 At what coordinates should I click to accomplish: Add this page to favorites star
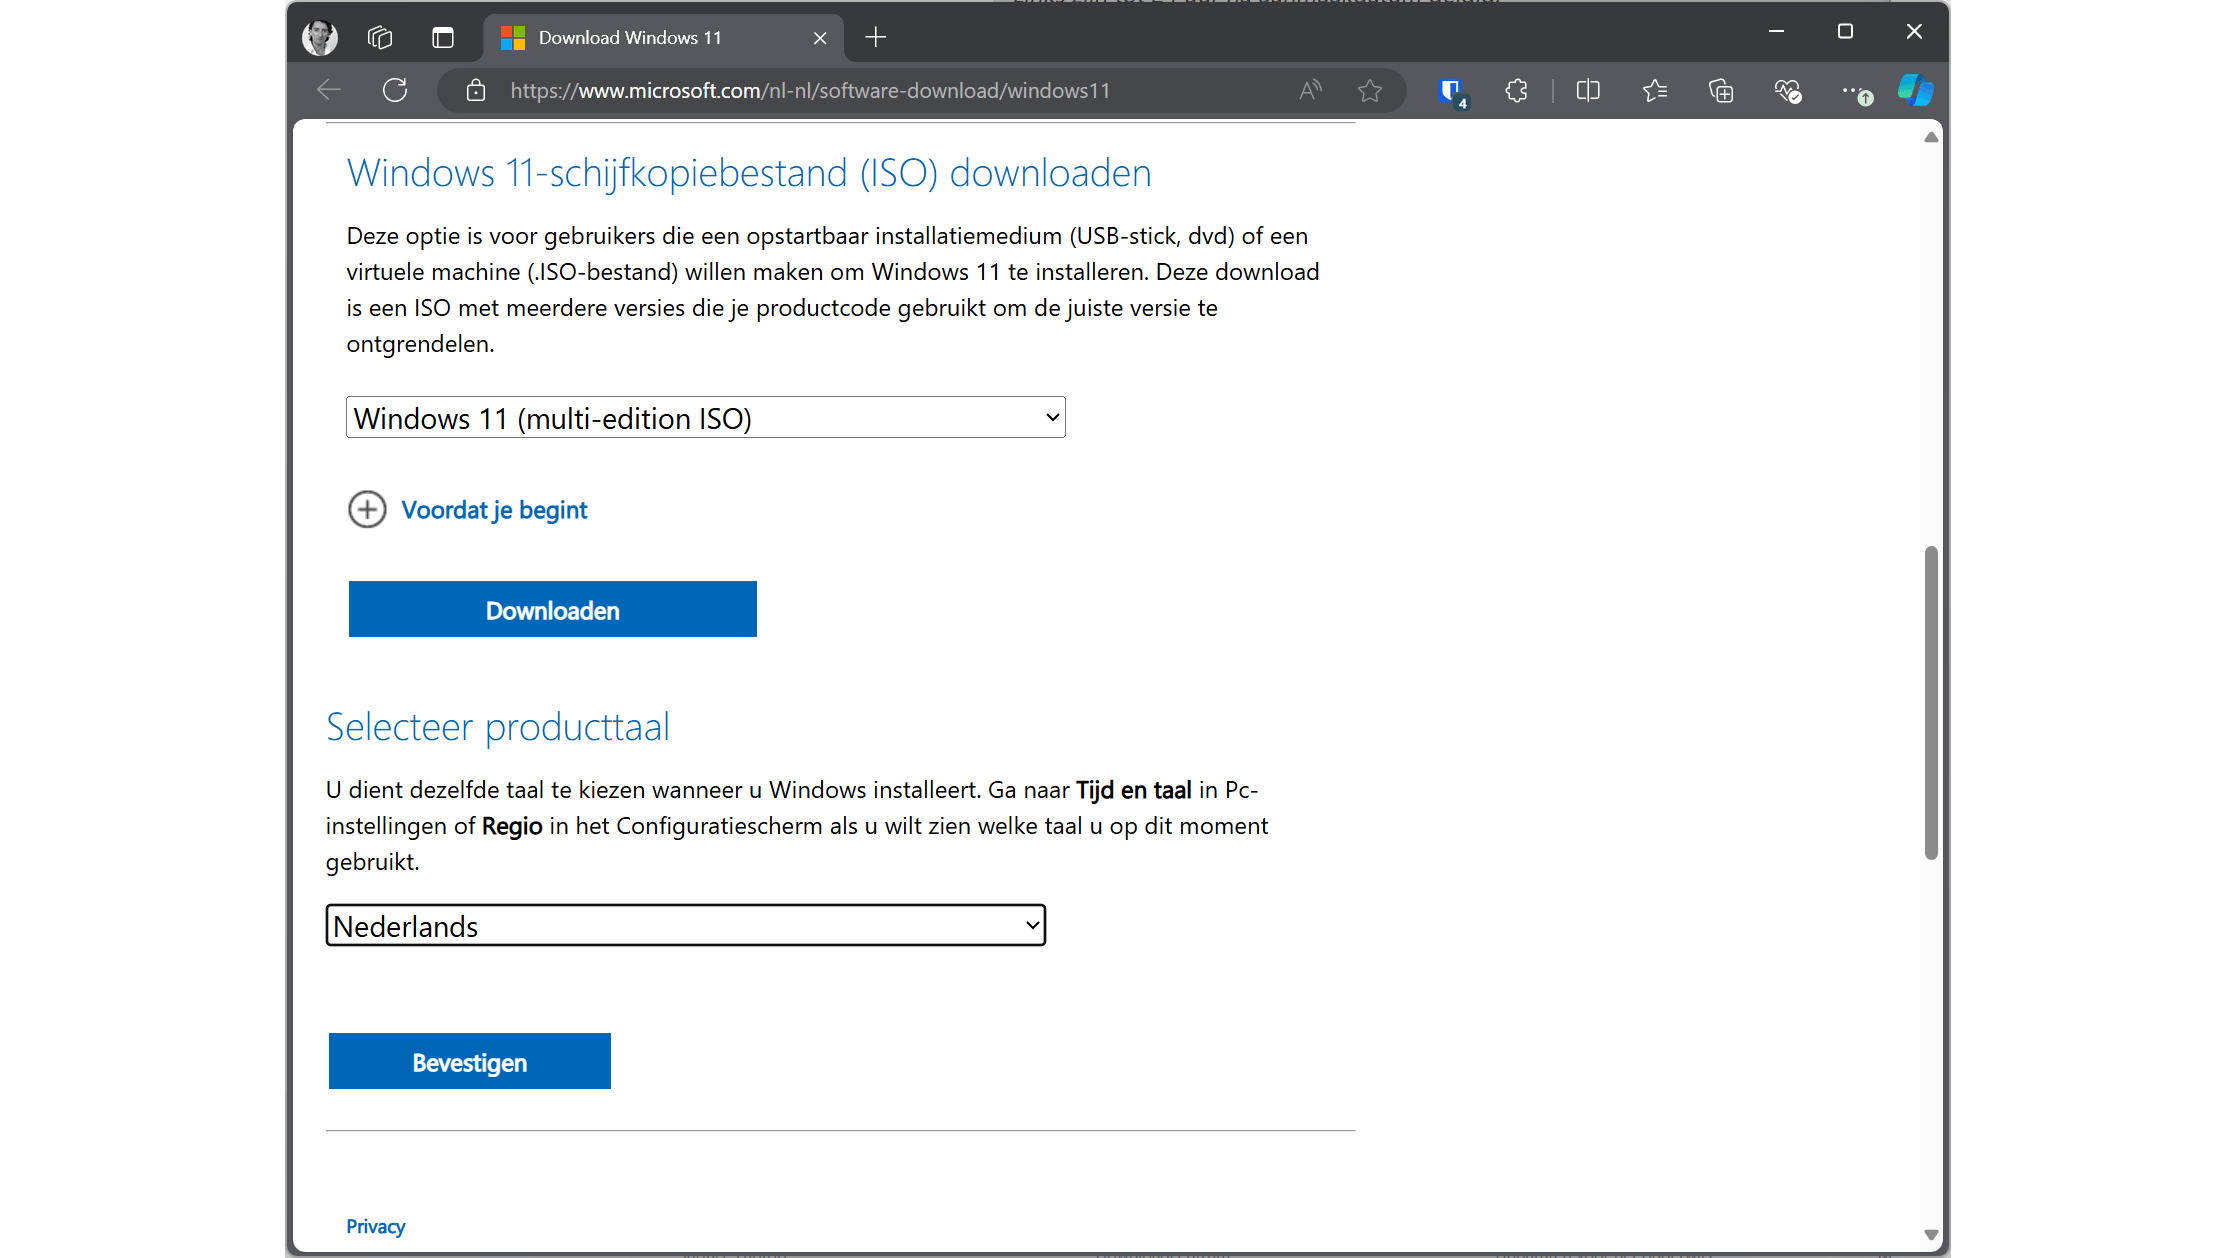1370,91
